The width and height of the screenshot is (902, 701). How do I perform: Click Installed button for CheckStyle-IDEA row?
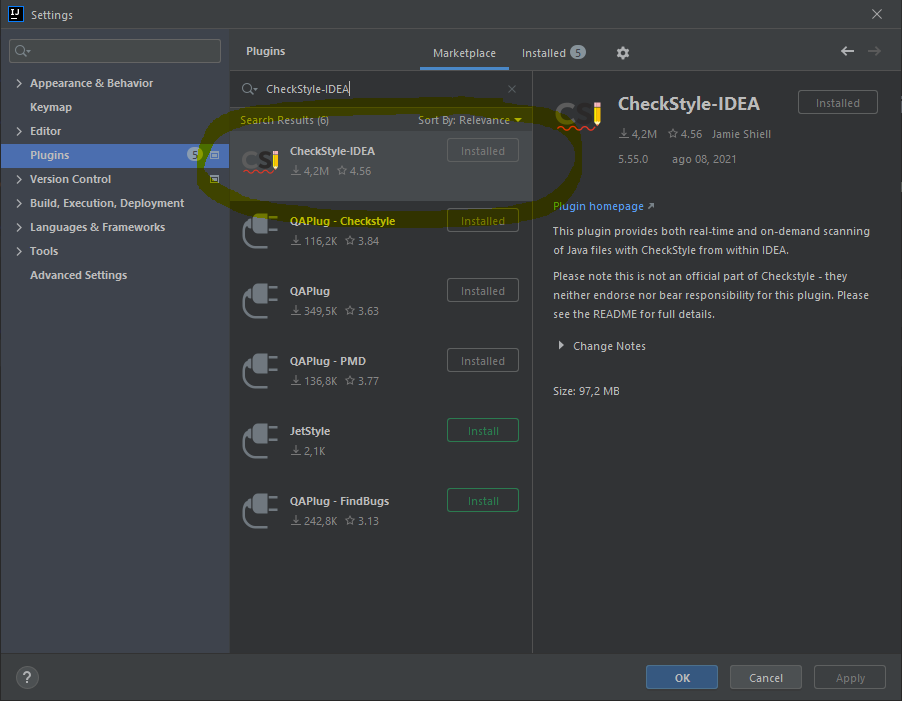click(483, 151)
